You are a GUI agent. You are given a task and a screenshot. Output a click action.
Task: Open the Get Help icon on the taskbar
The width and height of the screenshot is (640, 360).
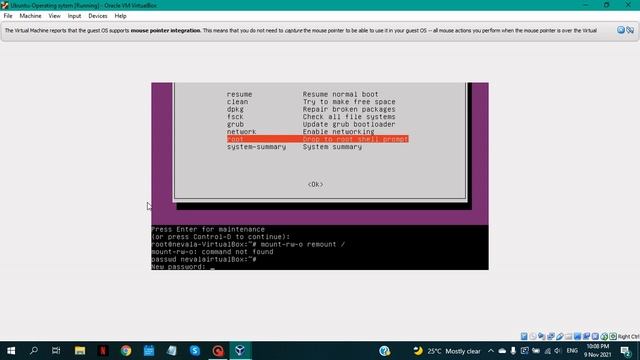click(x=384, y=351)
